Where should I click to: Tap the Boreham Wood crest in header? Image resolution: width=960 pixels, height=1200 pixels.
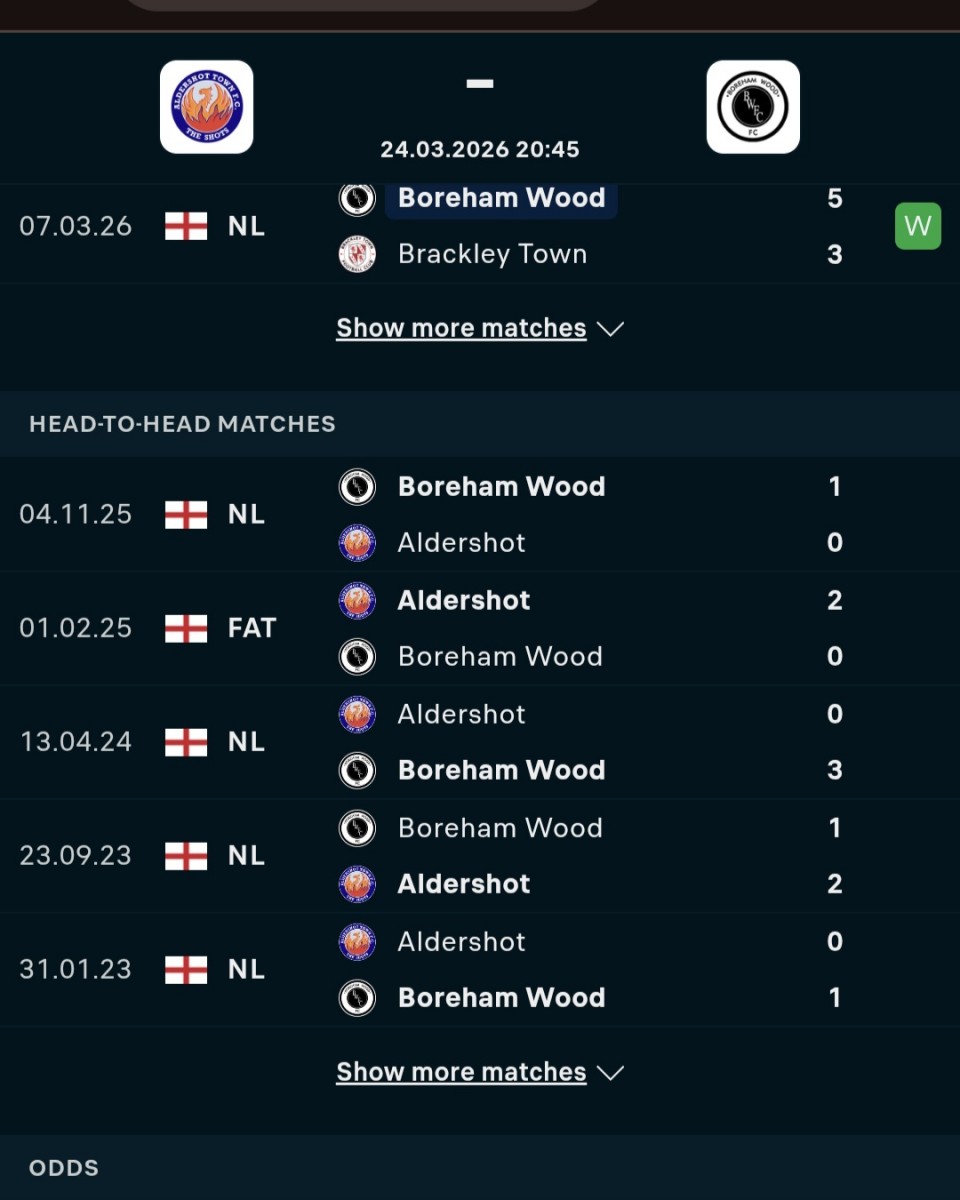[752, 107]
